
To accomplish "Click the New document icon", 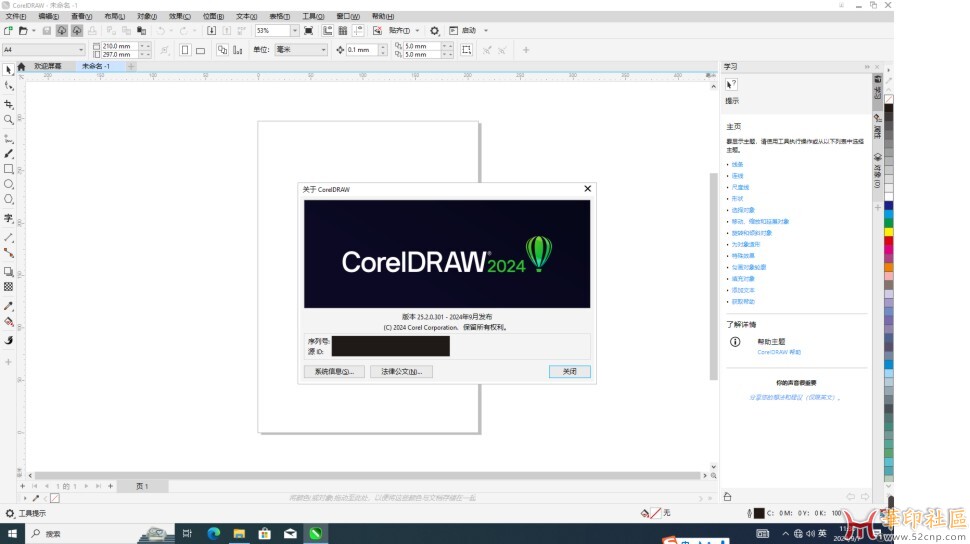I will [x=8, y=30].
